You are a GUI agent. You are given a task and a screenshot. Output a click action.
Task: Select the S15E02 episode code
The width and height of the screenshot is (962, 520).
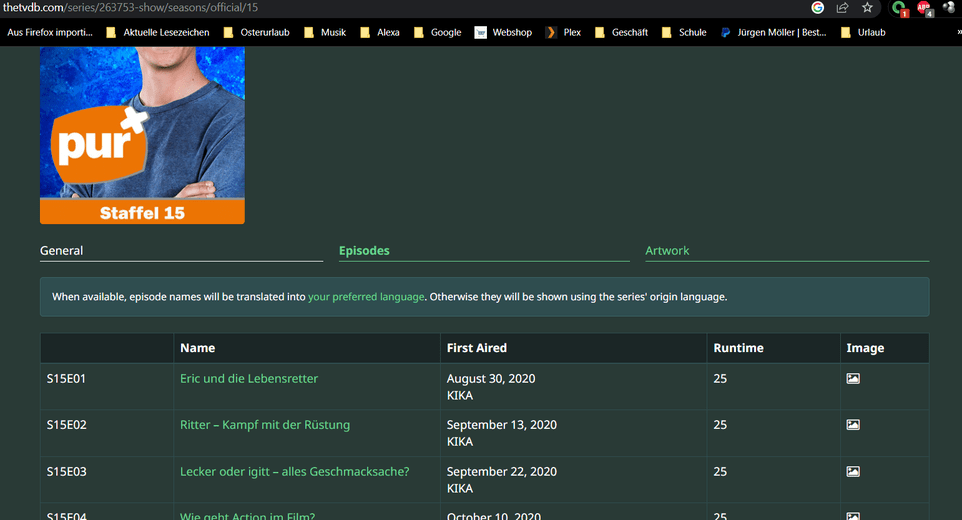(x=66, y=424)
